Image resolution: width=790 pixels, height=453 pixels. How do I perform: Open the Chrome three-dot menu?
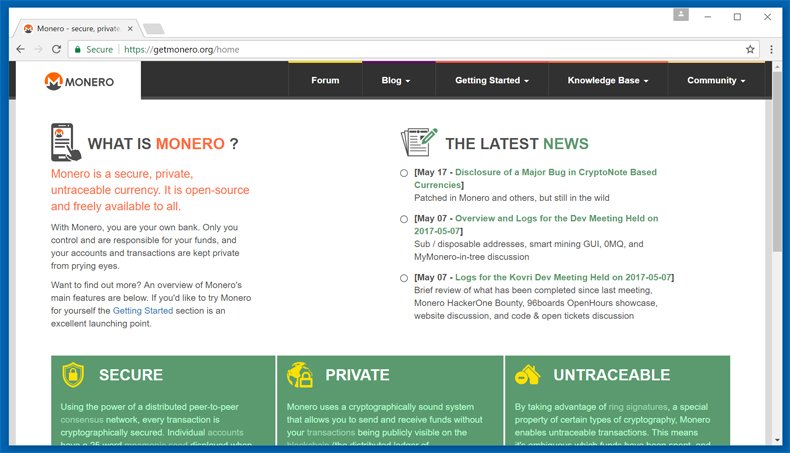[771, 49]
